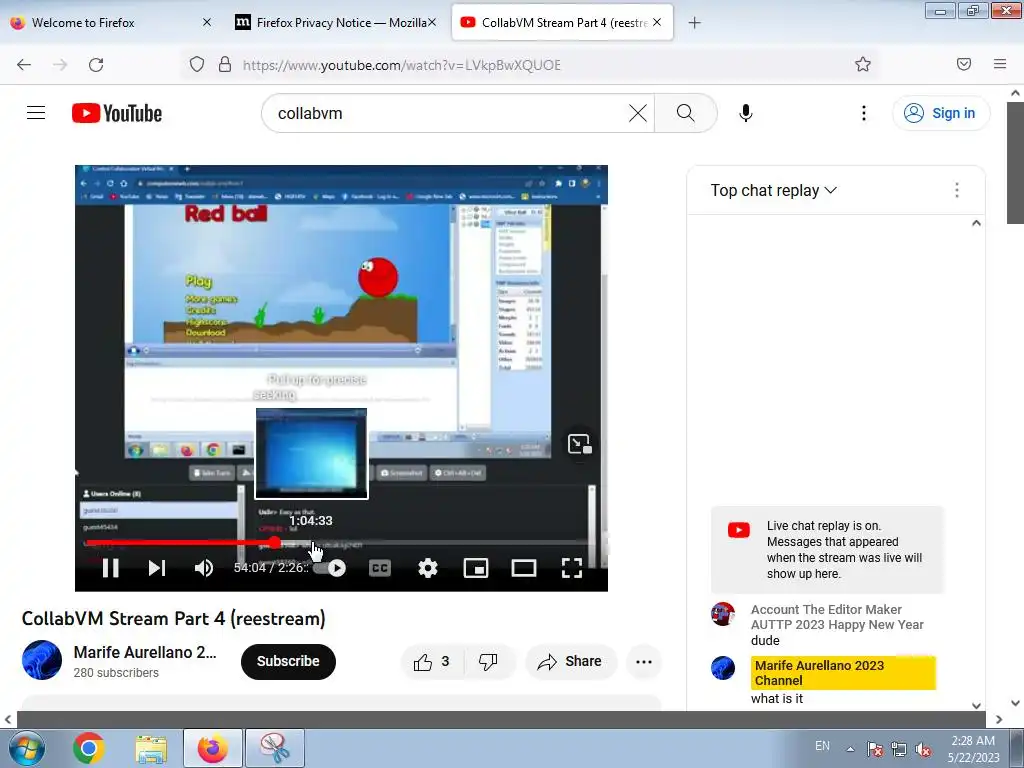Open the taskbar volume icon
This screenshot has width=1024, height=768.
923,749
